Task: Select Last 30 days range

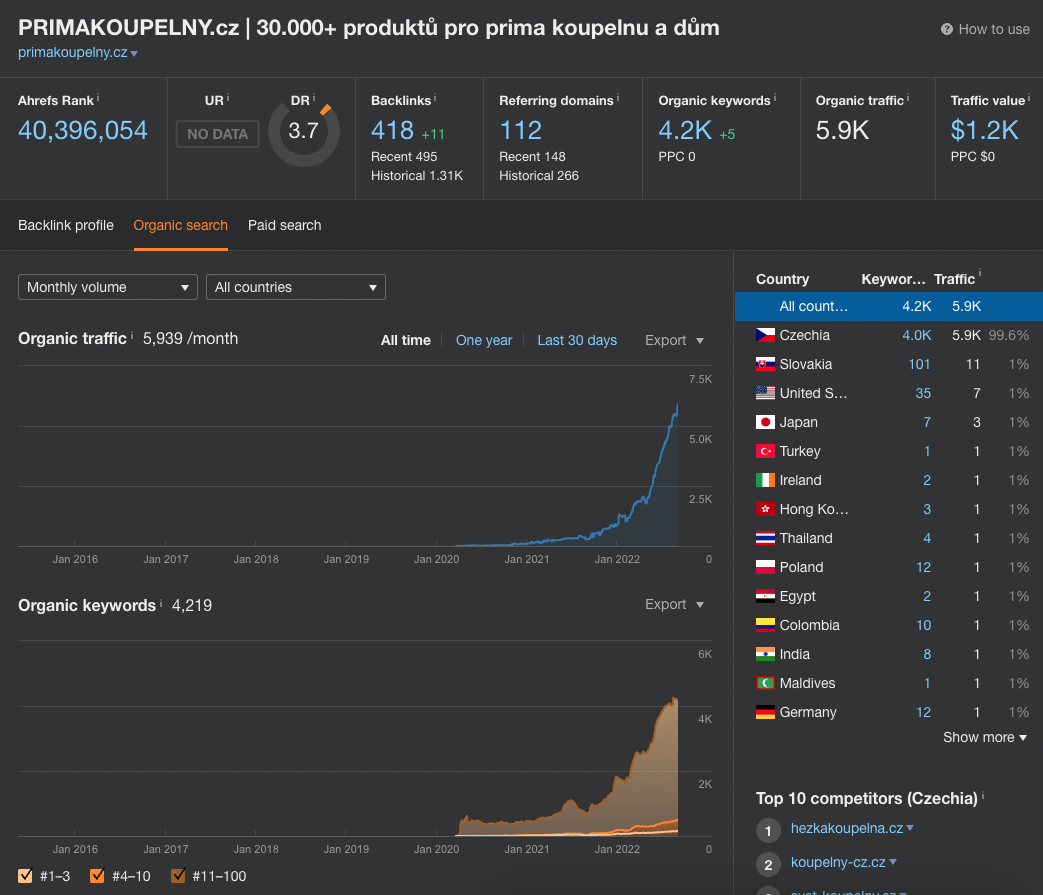Action: [577, 340]
